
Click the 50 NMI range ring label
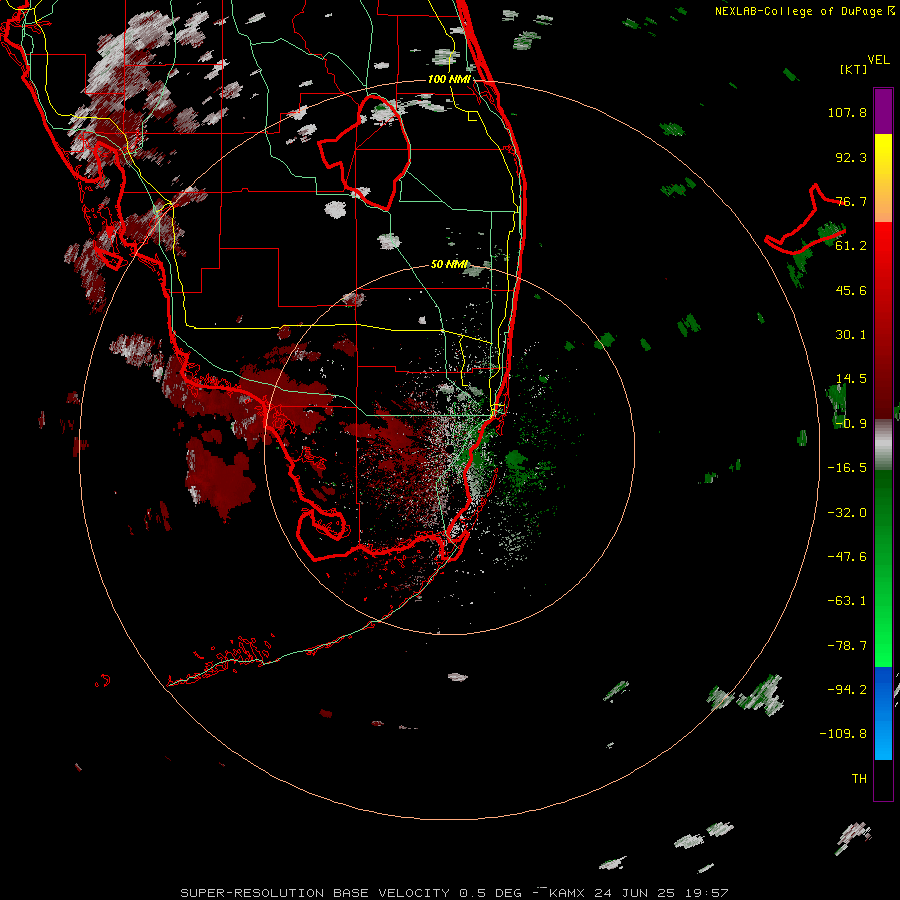click(449, 265)
